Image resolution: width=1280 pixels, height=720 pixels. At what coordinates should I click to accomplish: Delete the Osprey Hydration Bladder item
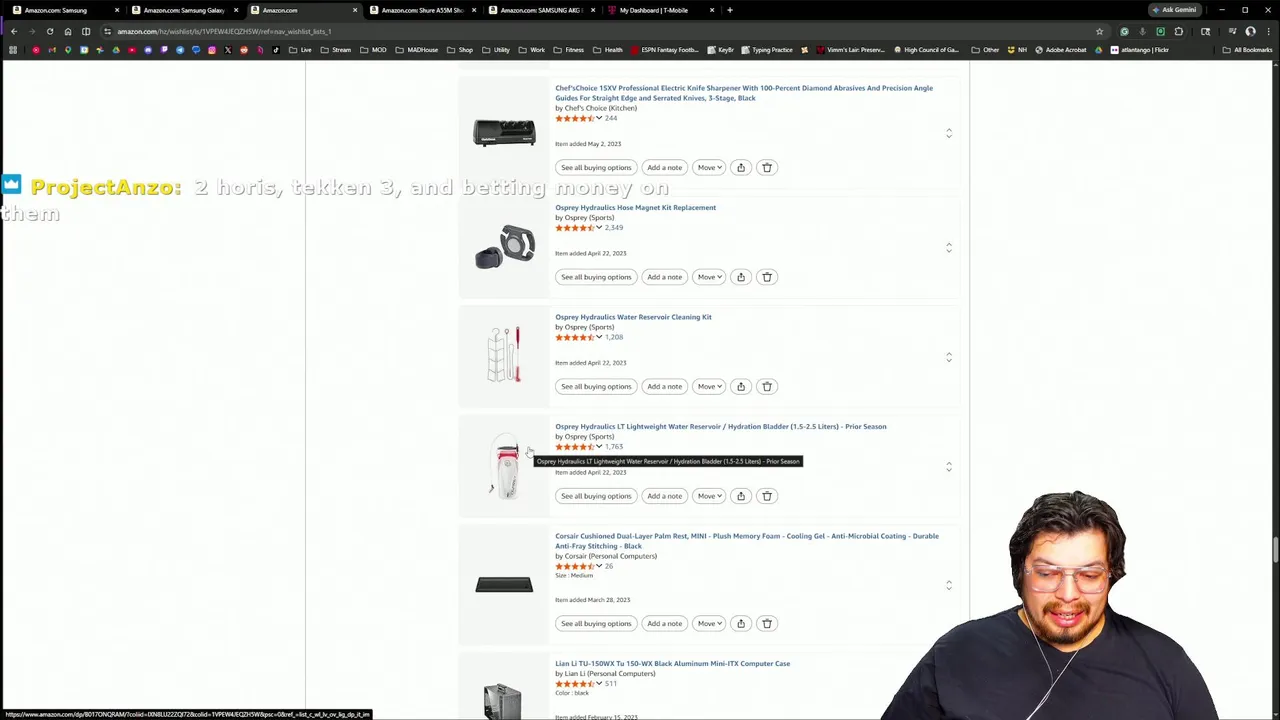pos(767,496)
